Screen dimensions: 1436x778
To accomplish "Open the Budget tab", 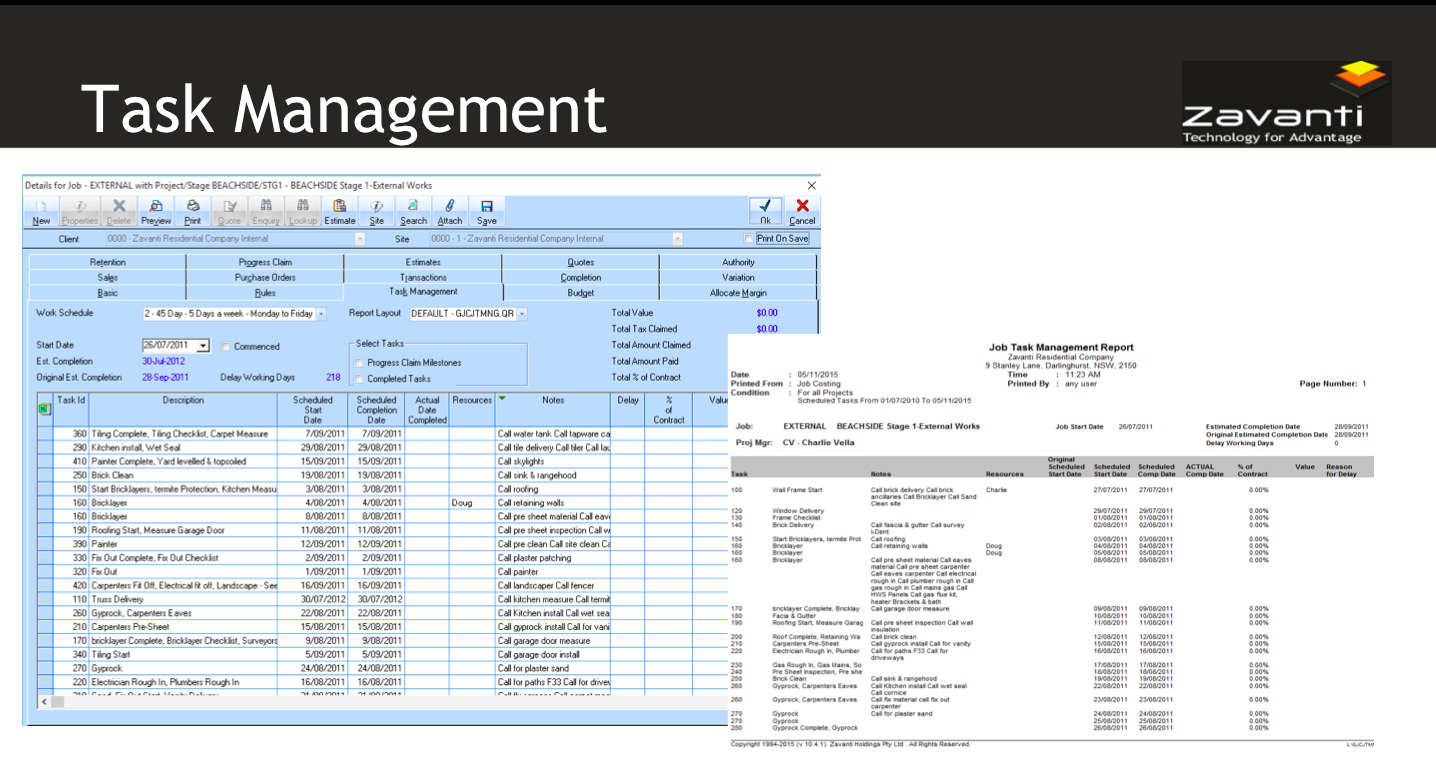I will (581, 293).
